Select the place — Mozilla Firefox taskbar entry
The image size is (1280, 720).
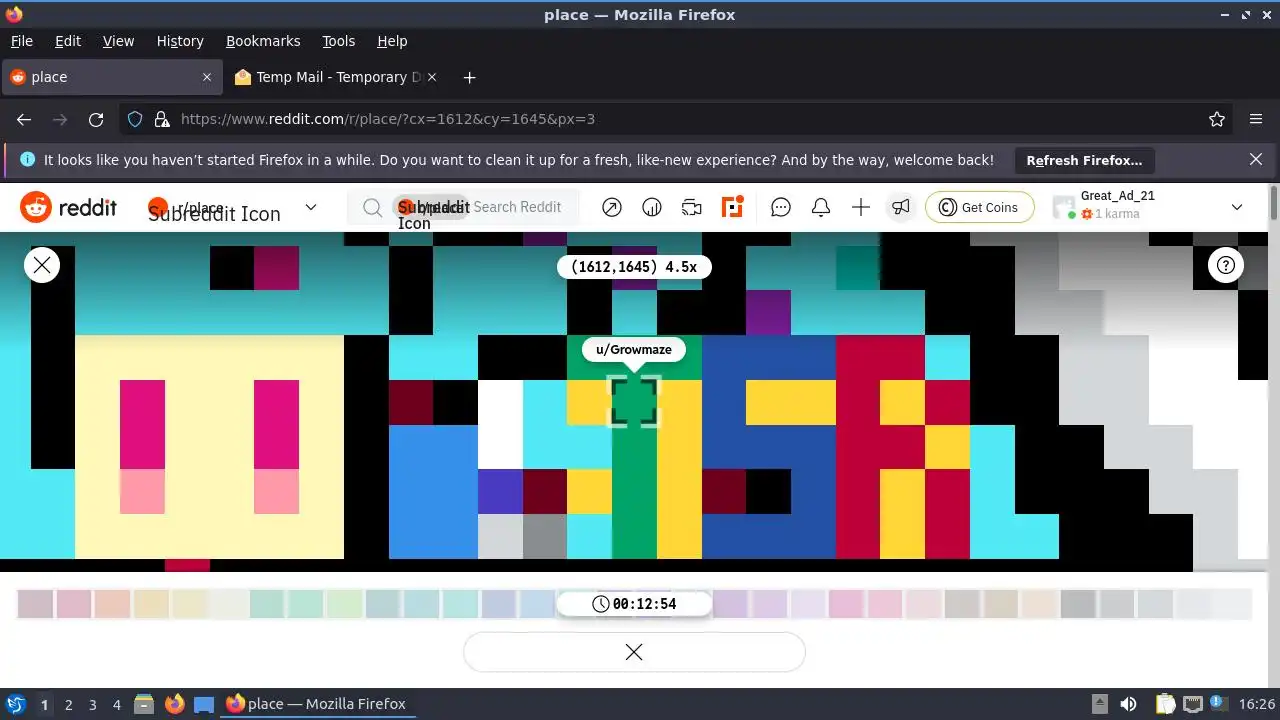[x=316, y=704]
